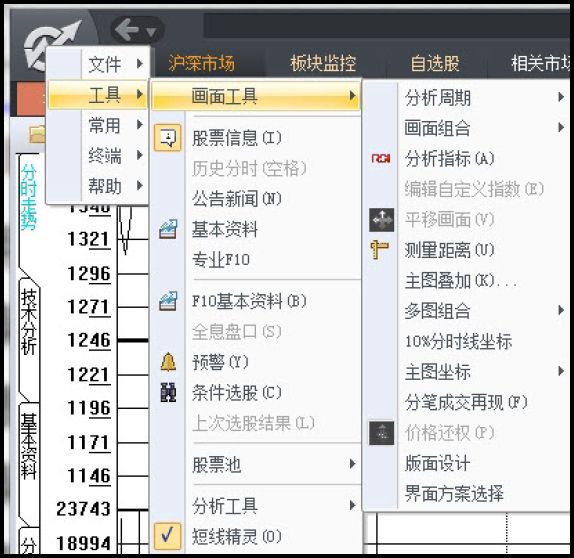
Task: Select 预警(Y) menu entry
Action: tap(256, 362)
